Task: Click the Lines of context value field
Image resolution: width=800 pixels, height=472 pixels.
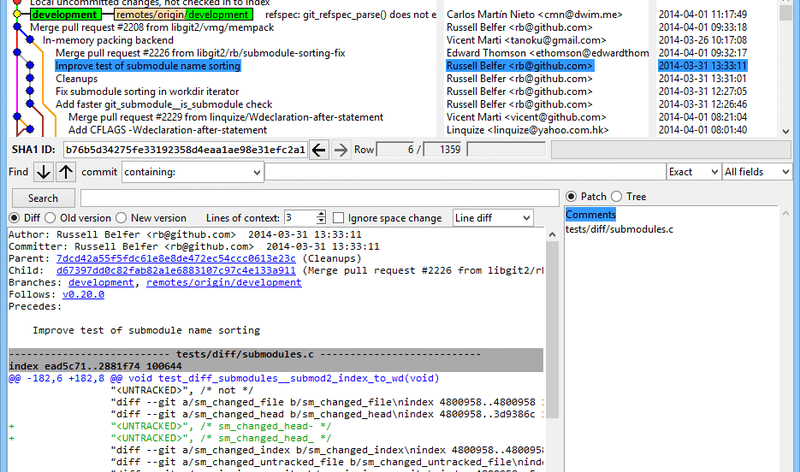Action: (299, 218)
